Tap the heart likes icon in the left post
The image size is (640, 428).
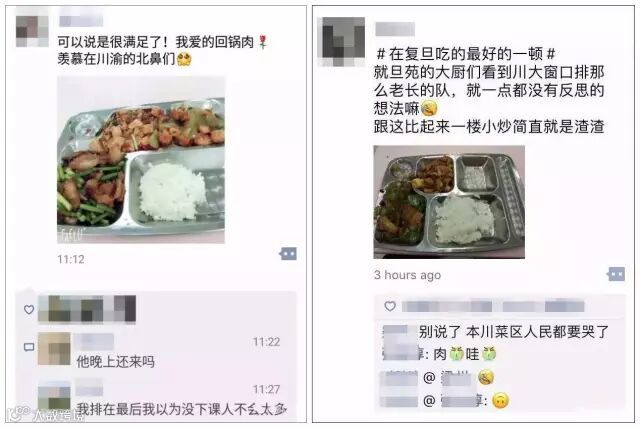pos(29,309)
